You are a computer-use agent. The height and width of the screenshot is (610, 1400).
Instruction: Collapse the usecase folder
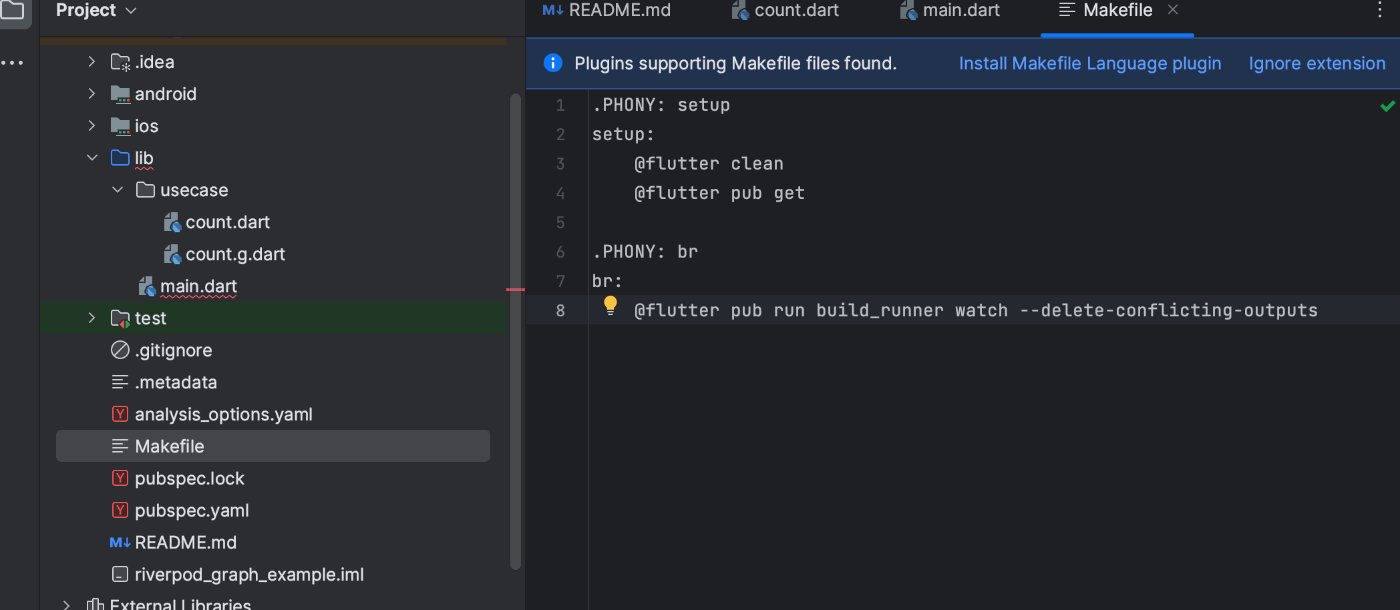click(117, 190)
